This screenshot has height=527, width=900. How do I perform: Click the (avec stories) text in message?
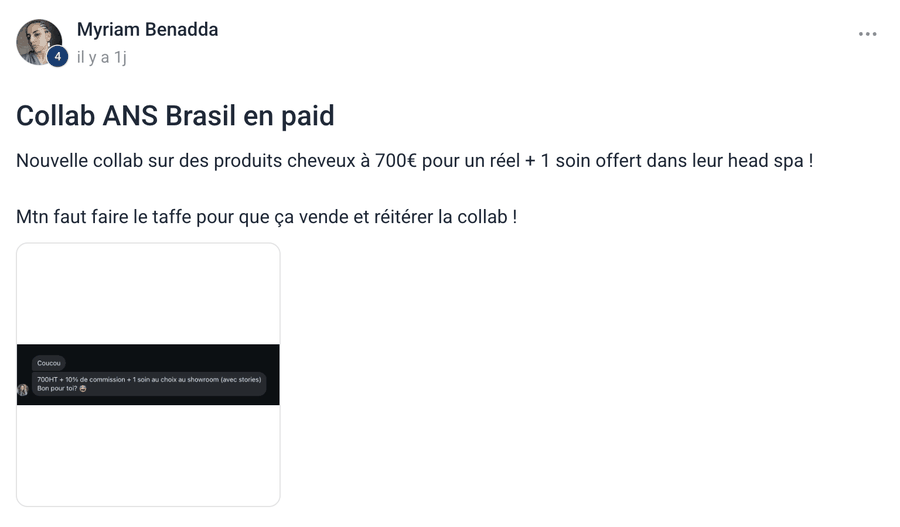click(x=241, y=379)
